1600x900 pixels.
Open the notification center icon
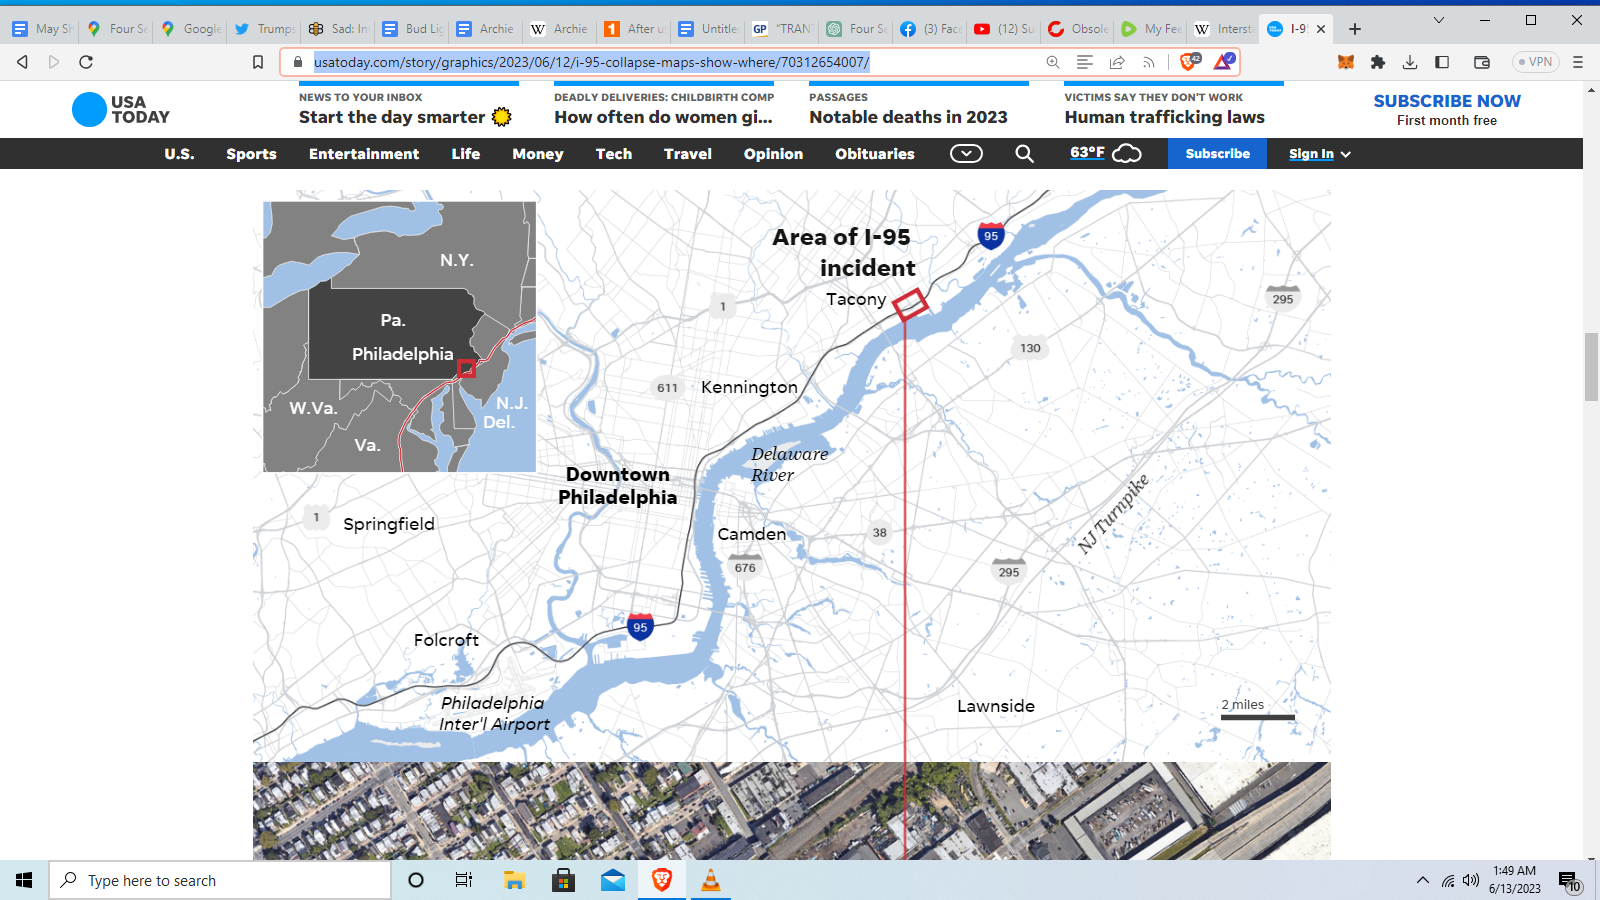[1569, 881]
